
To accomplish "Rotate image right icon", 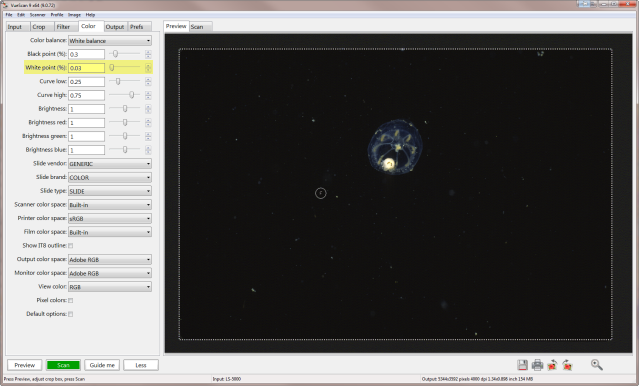I will point(567,365).
